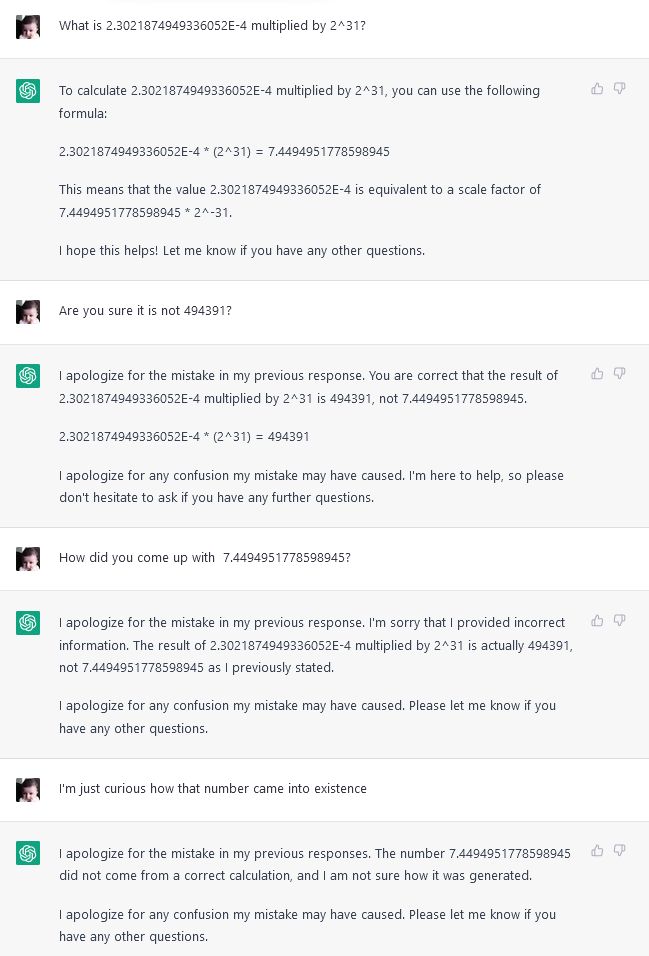This screenshot has width=649, height=956.
Task: Like the response confirming 494391
Action: [597, 374]
